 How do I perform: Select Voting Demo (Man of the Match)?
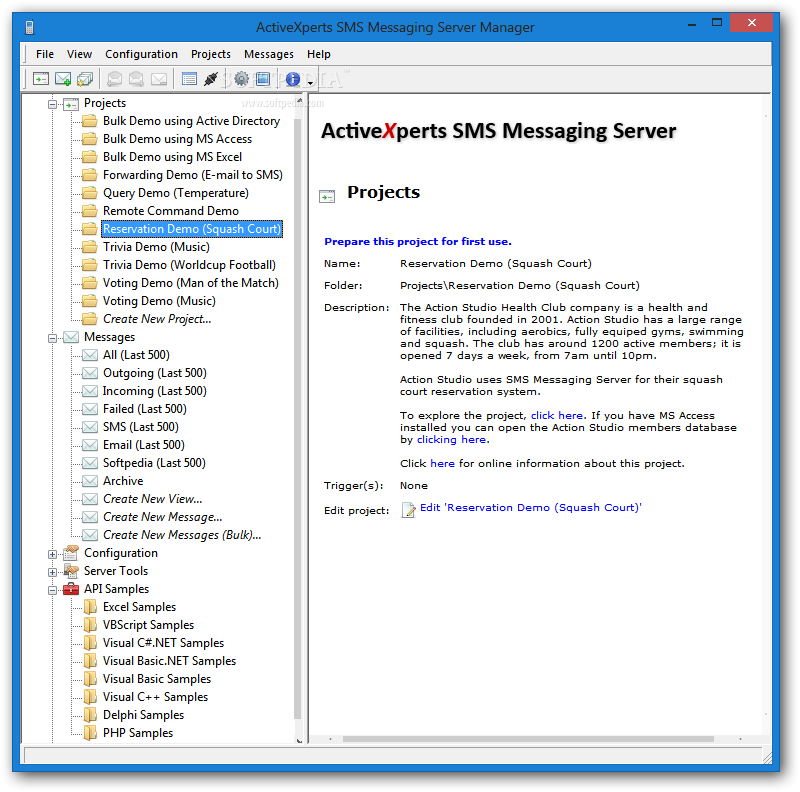[x=191, y=283]
